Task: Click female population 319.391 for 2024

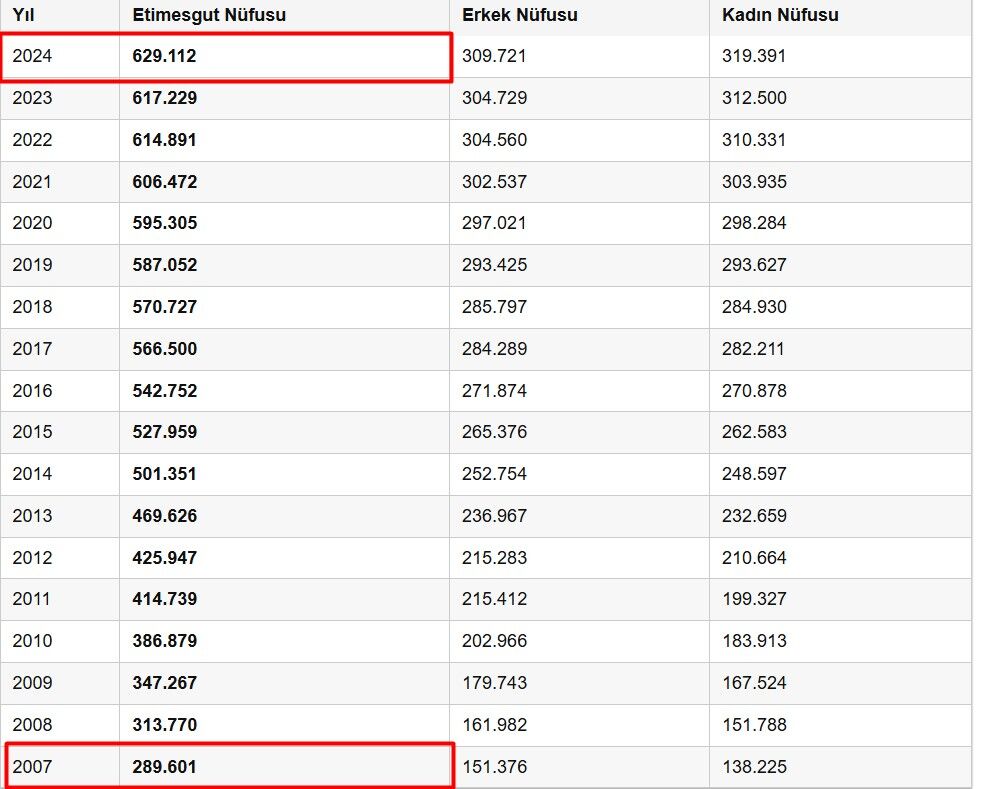Action: pyautogui.click(x=754, y=56)
